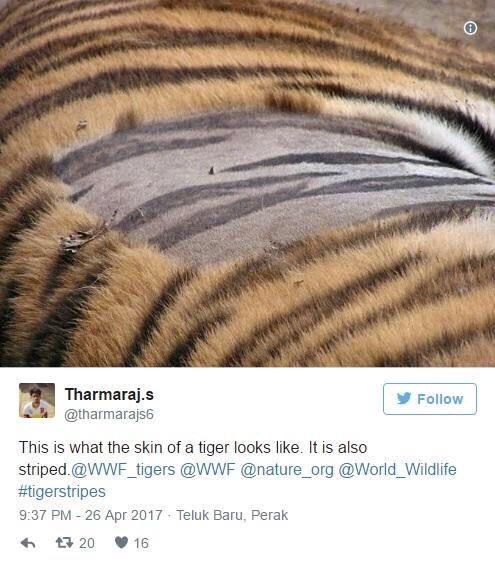Open the Tharmaraj.s display name
Viewport: 495px width, 562px height.
109,394
